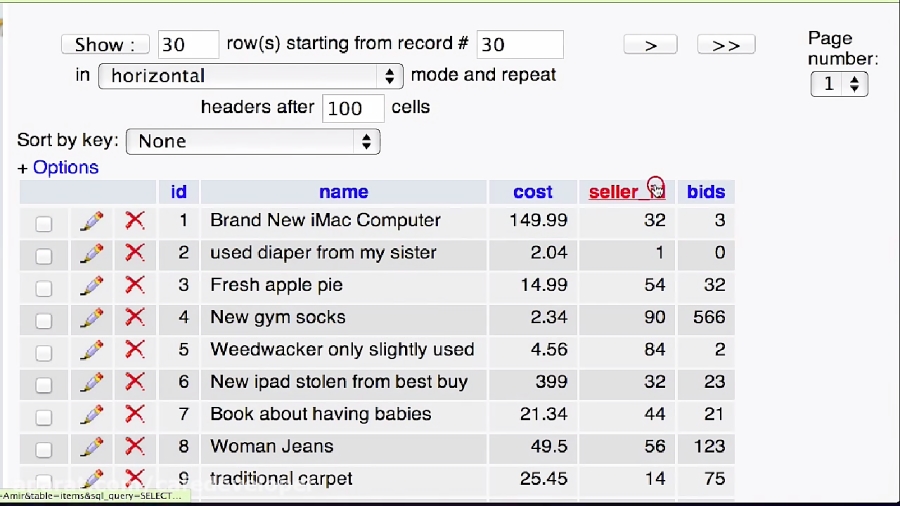Viewport: 900px width, 506px height.
Task: Go to last page with >> button
Action: tap(726, 45)
